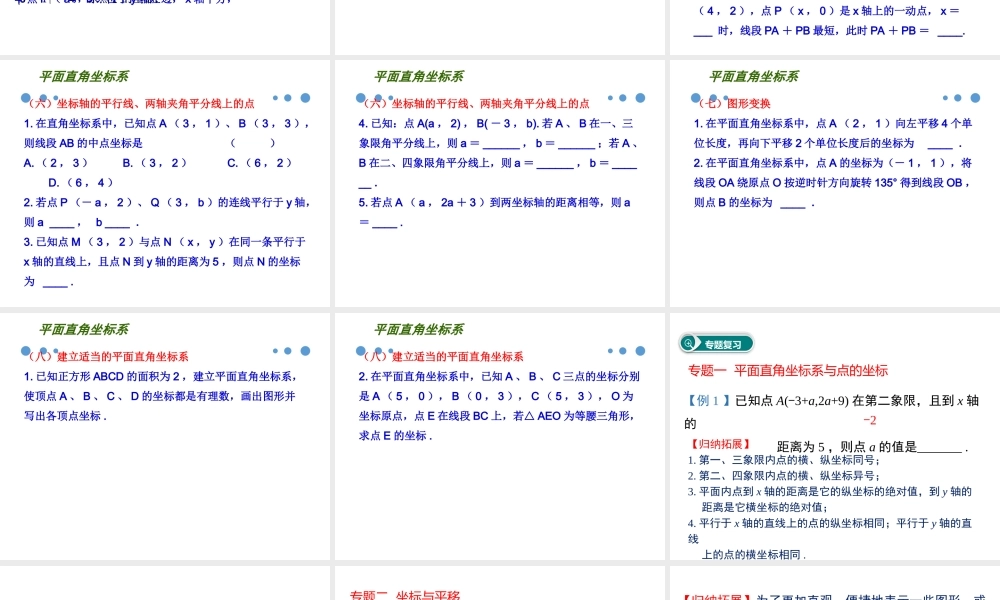Image resolution: width=1000 pixels, height=600 pixels.
Task: Open the 专题复习 section tab
Action: coord(717,343)
